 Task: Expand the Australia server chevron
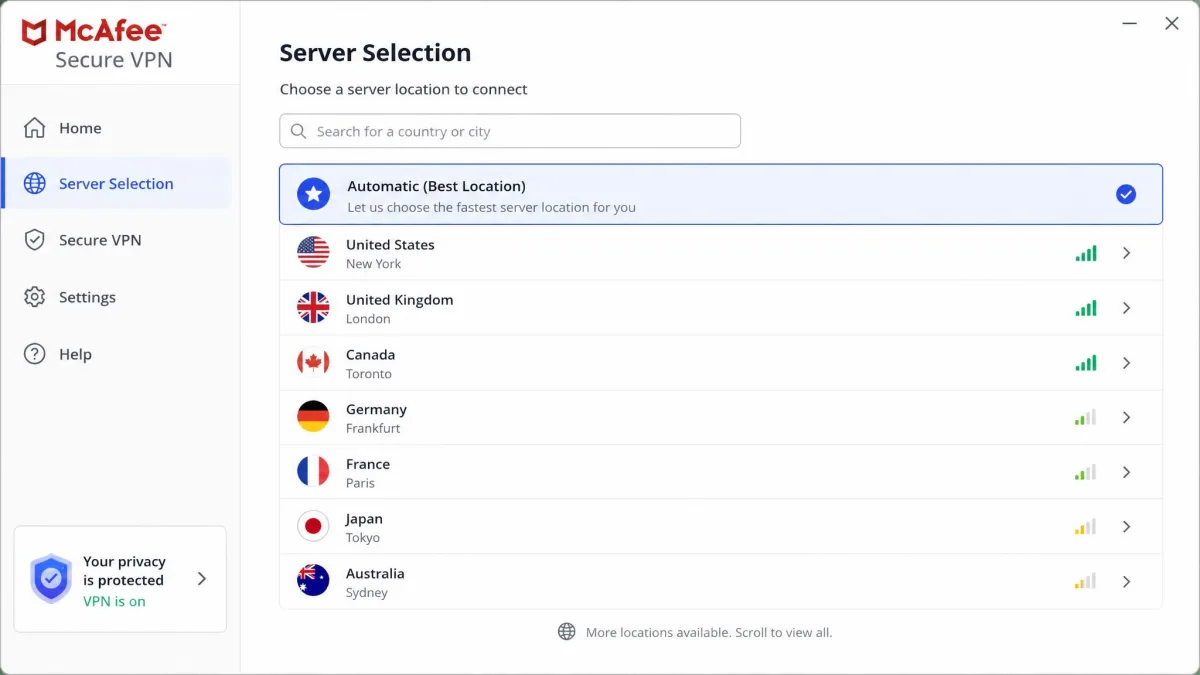[1126, 581]
